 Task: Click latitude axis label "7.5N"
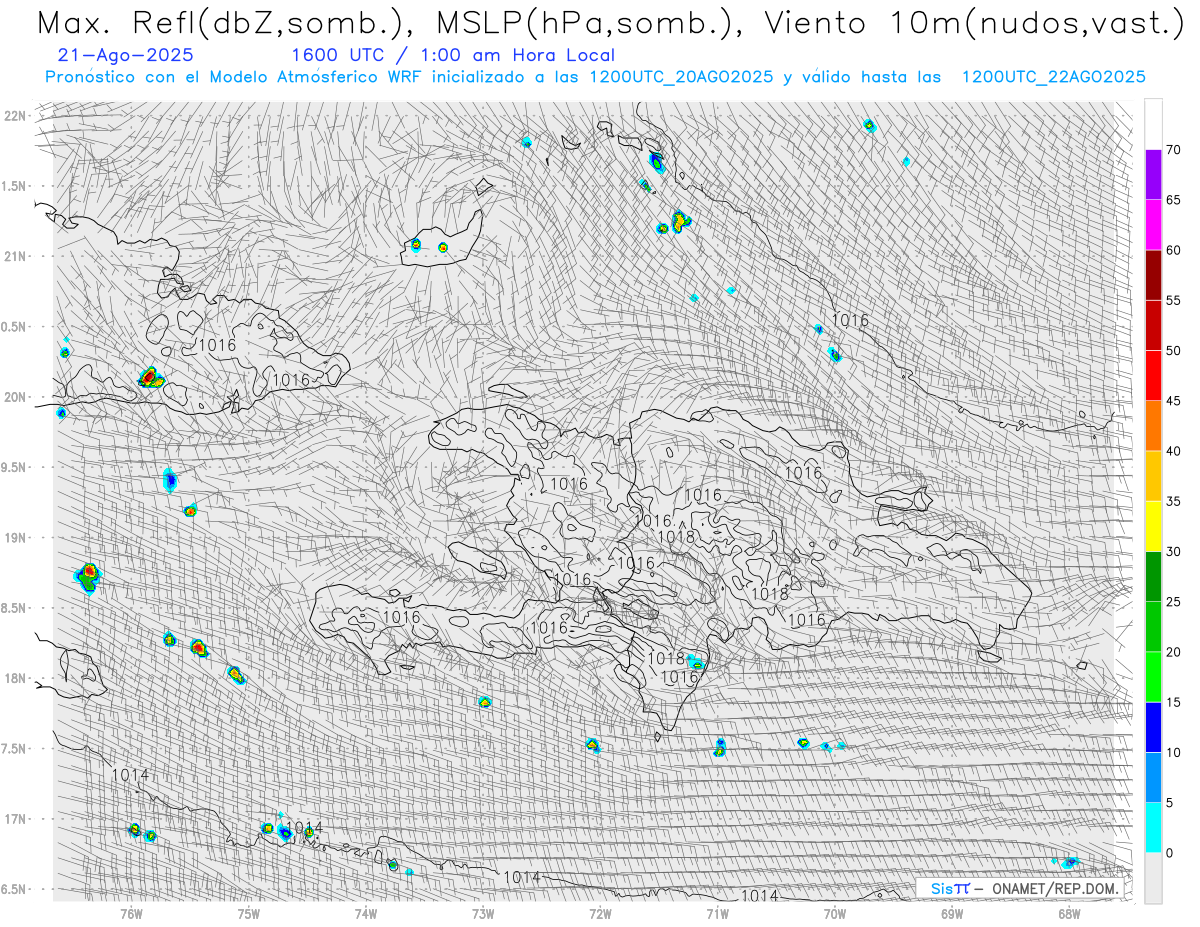point(13,748)
